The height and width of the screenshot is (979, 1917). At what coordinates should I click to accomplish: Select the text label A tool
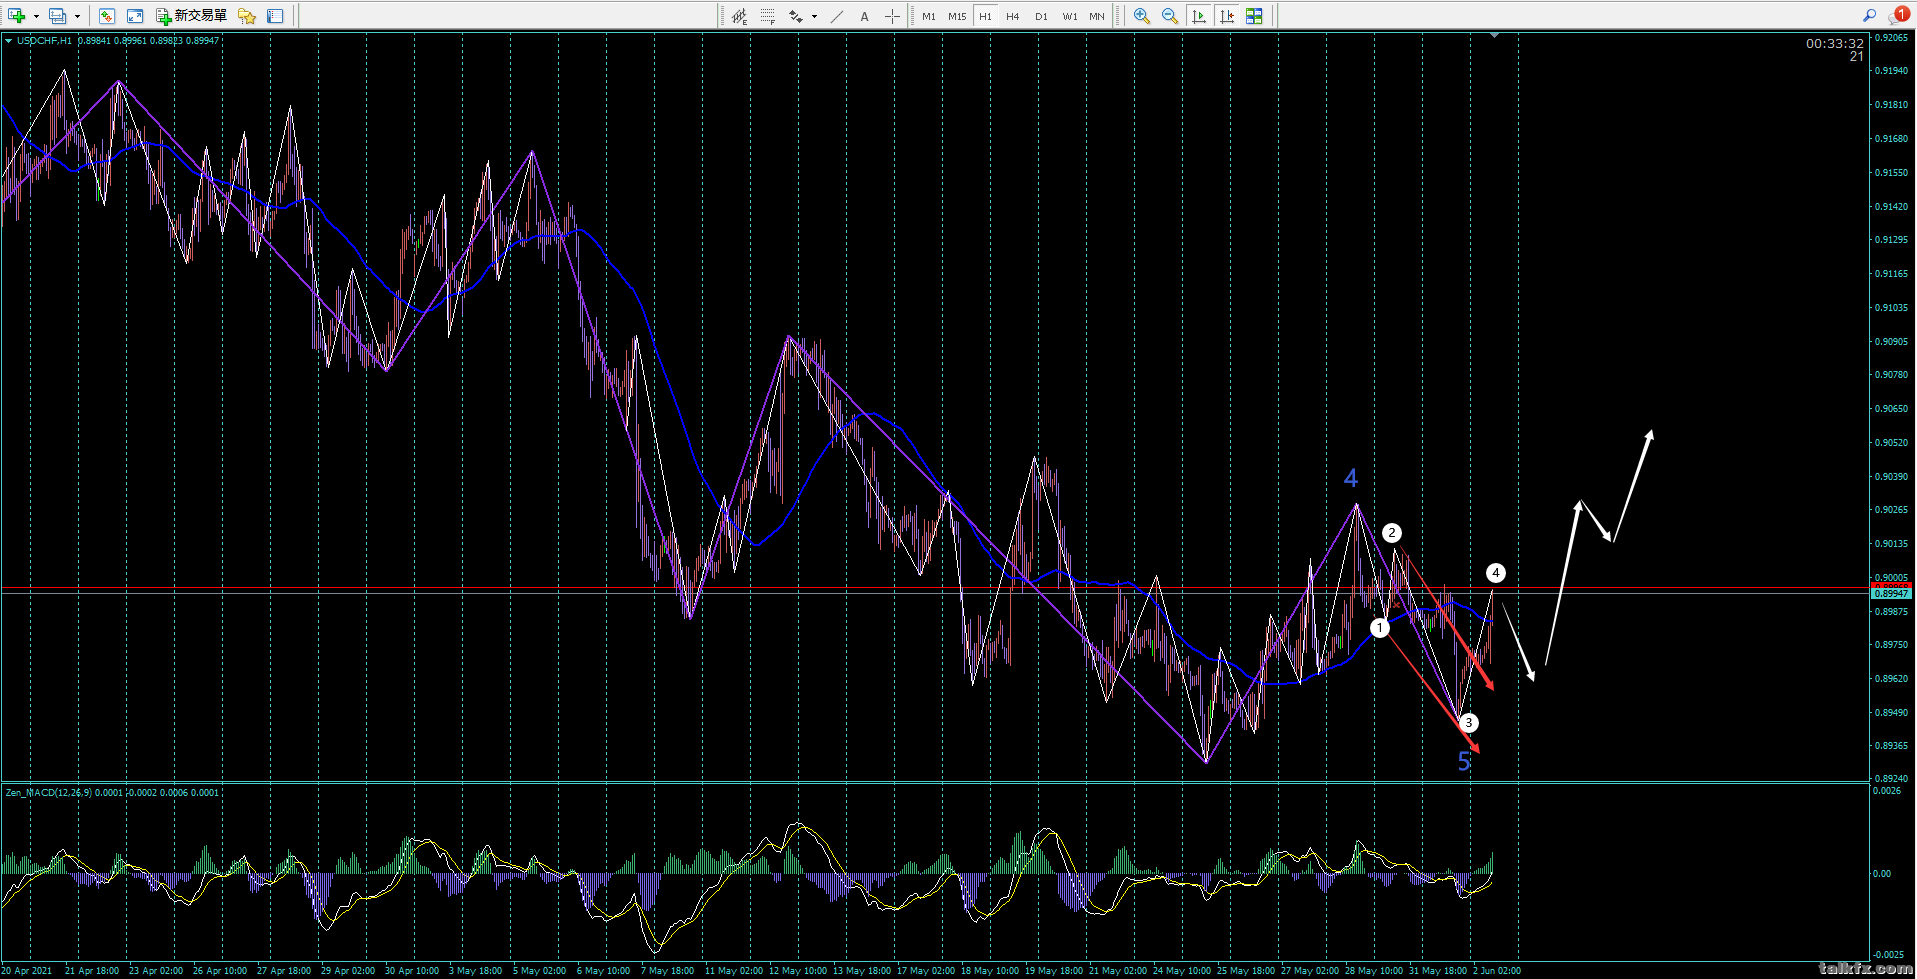(x=864, y=16)
